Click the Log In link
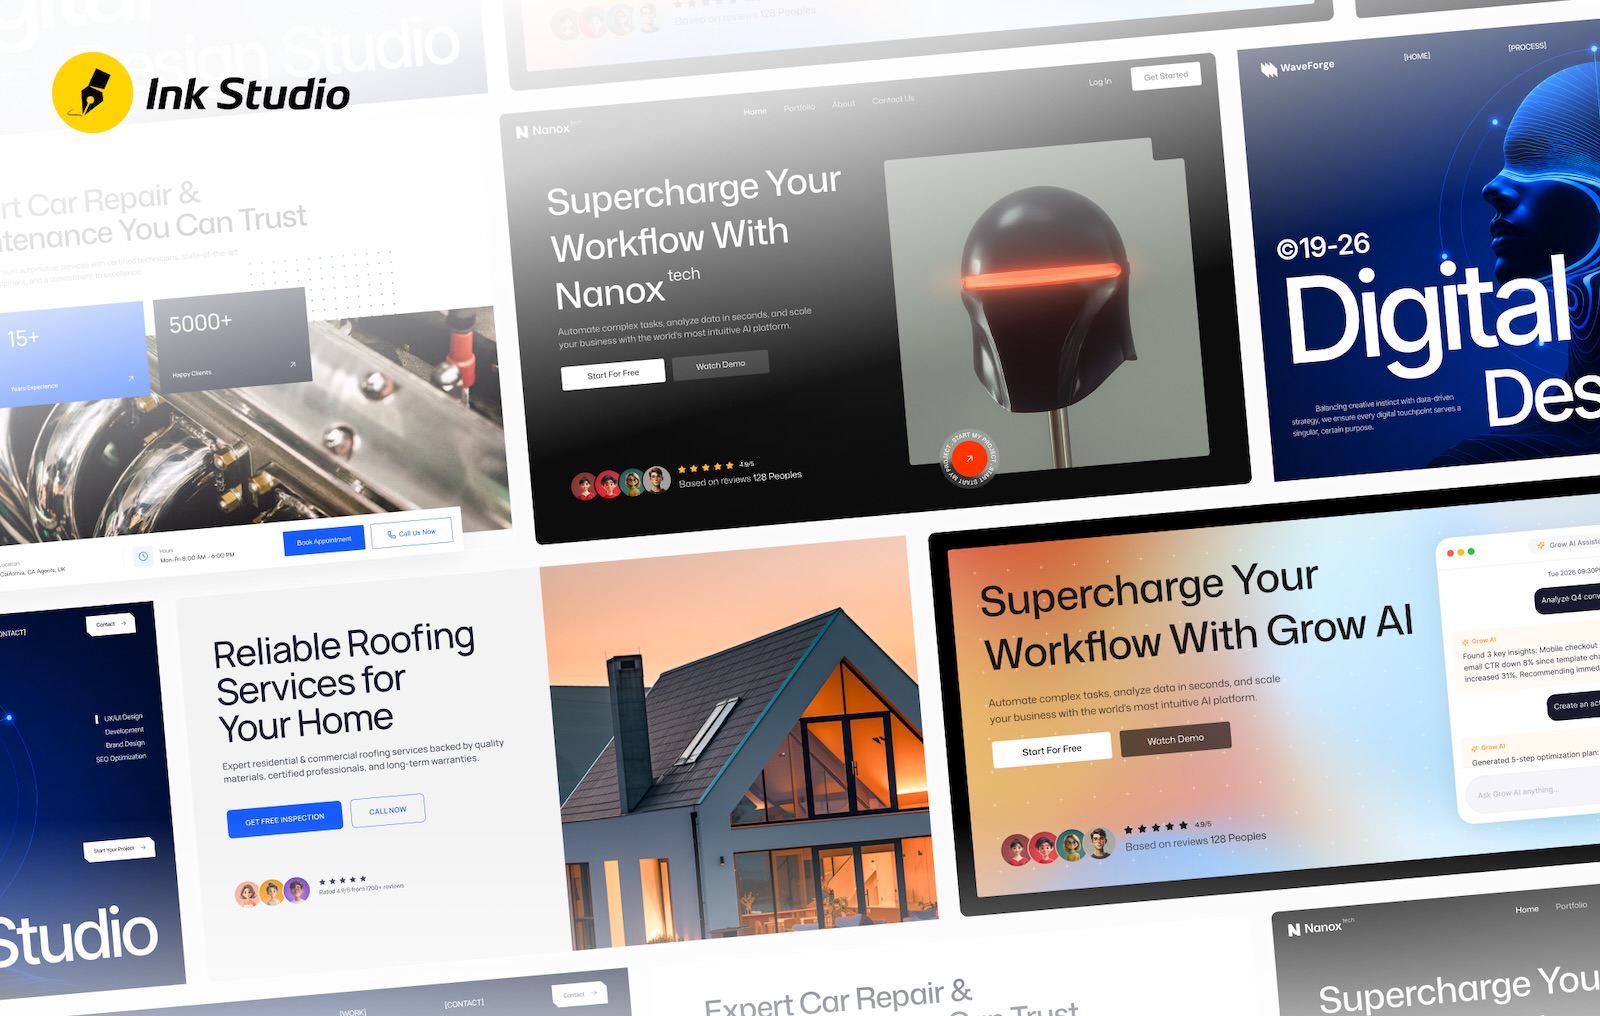Image resolution: width=1600 pixels, height=1016 pixels. (1100, 82)
